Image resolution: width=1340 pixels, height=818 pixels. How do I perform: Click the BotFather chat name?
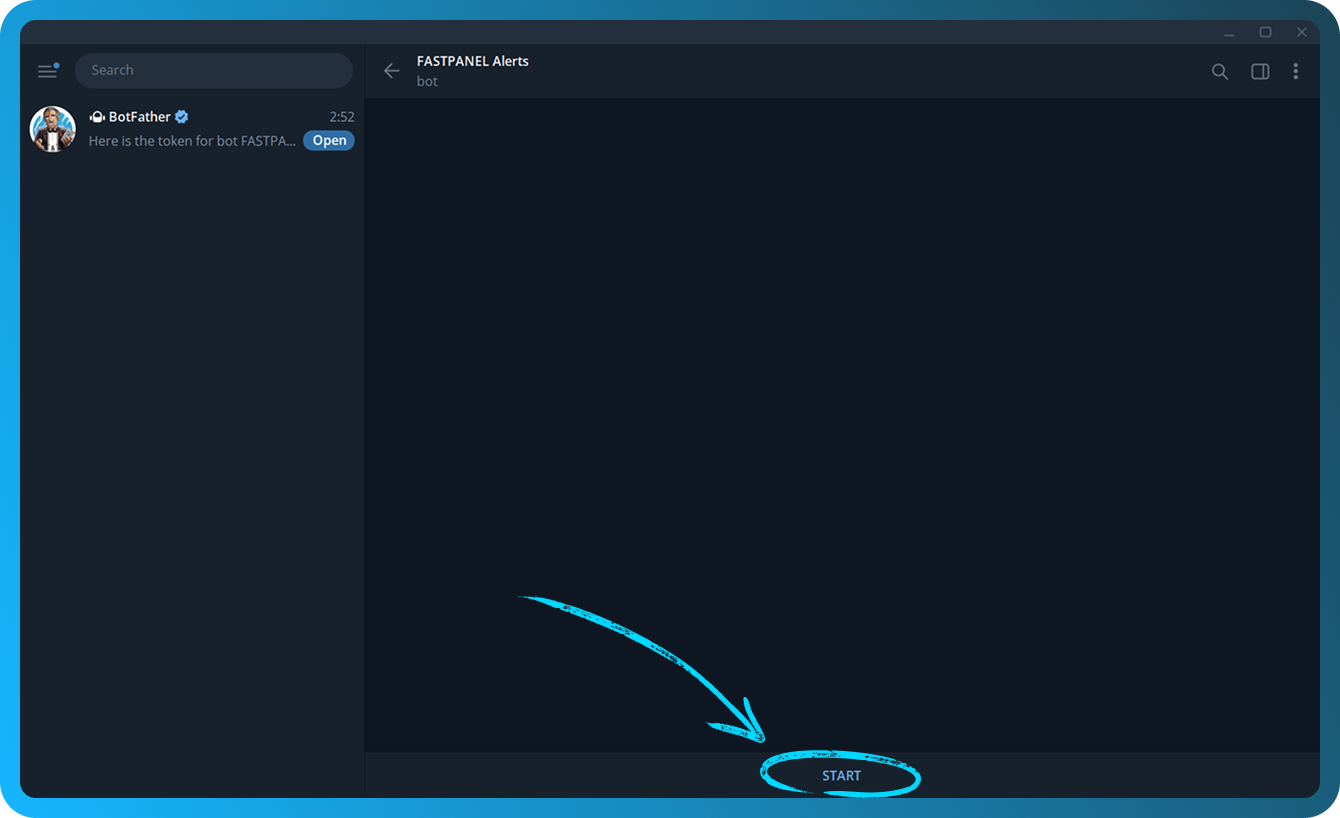point(139,117)
